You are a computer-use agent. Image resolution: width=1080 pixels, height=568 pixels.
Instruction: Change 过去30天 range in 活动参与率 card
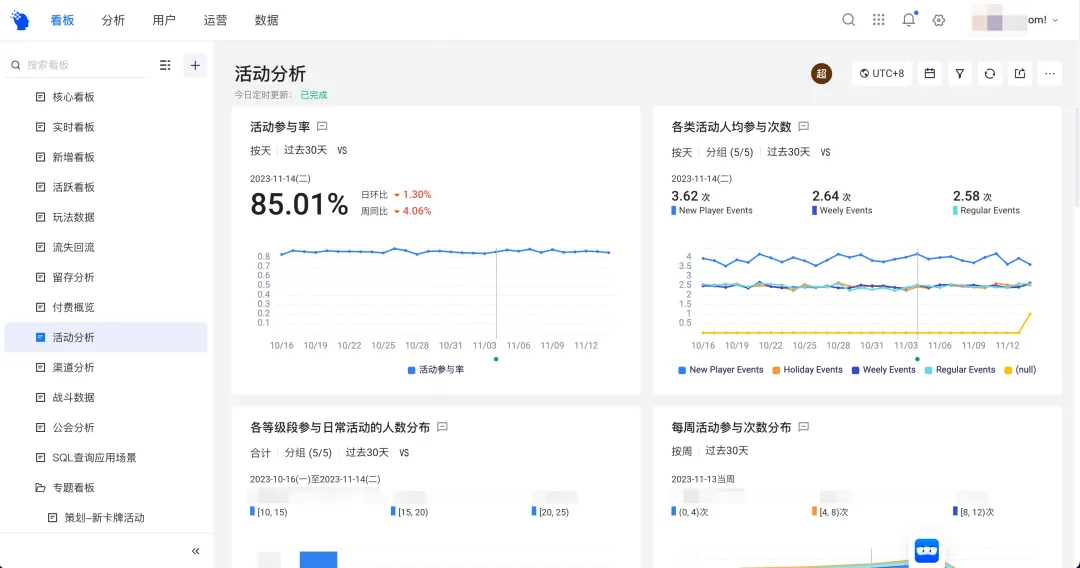pyautogui.click(x=305, y=150)
